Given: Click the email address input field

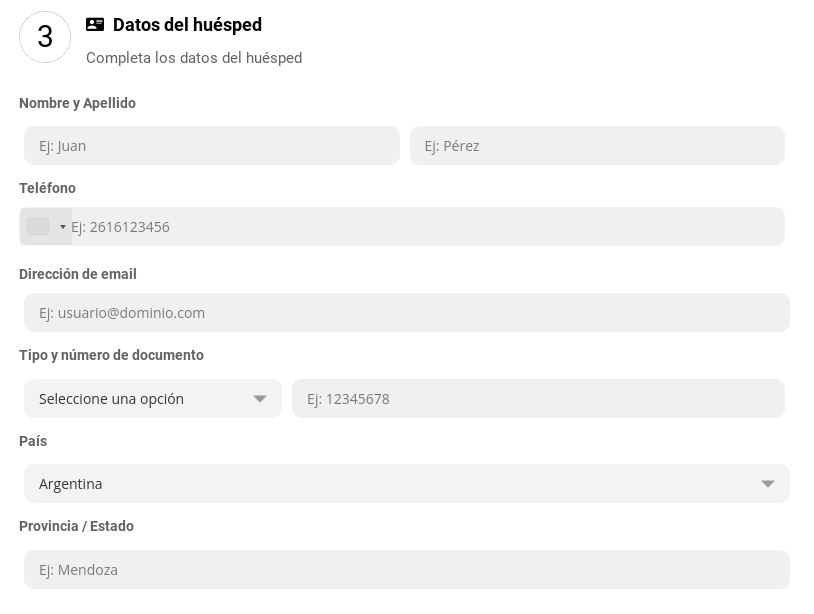Looking at the screenshot, I should click(x=407, y=313).
